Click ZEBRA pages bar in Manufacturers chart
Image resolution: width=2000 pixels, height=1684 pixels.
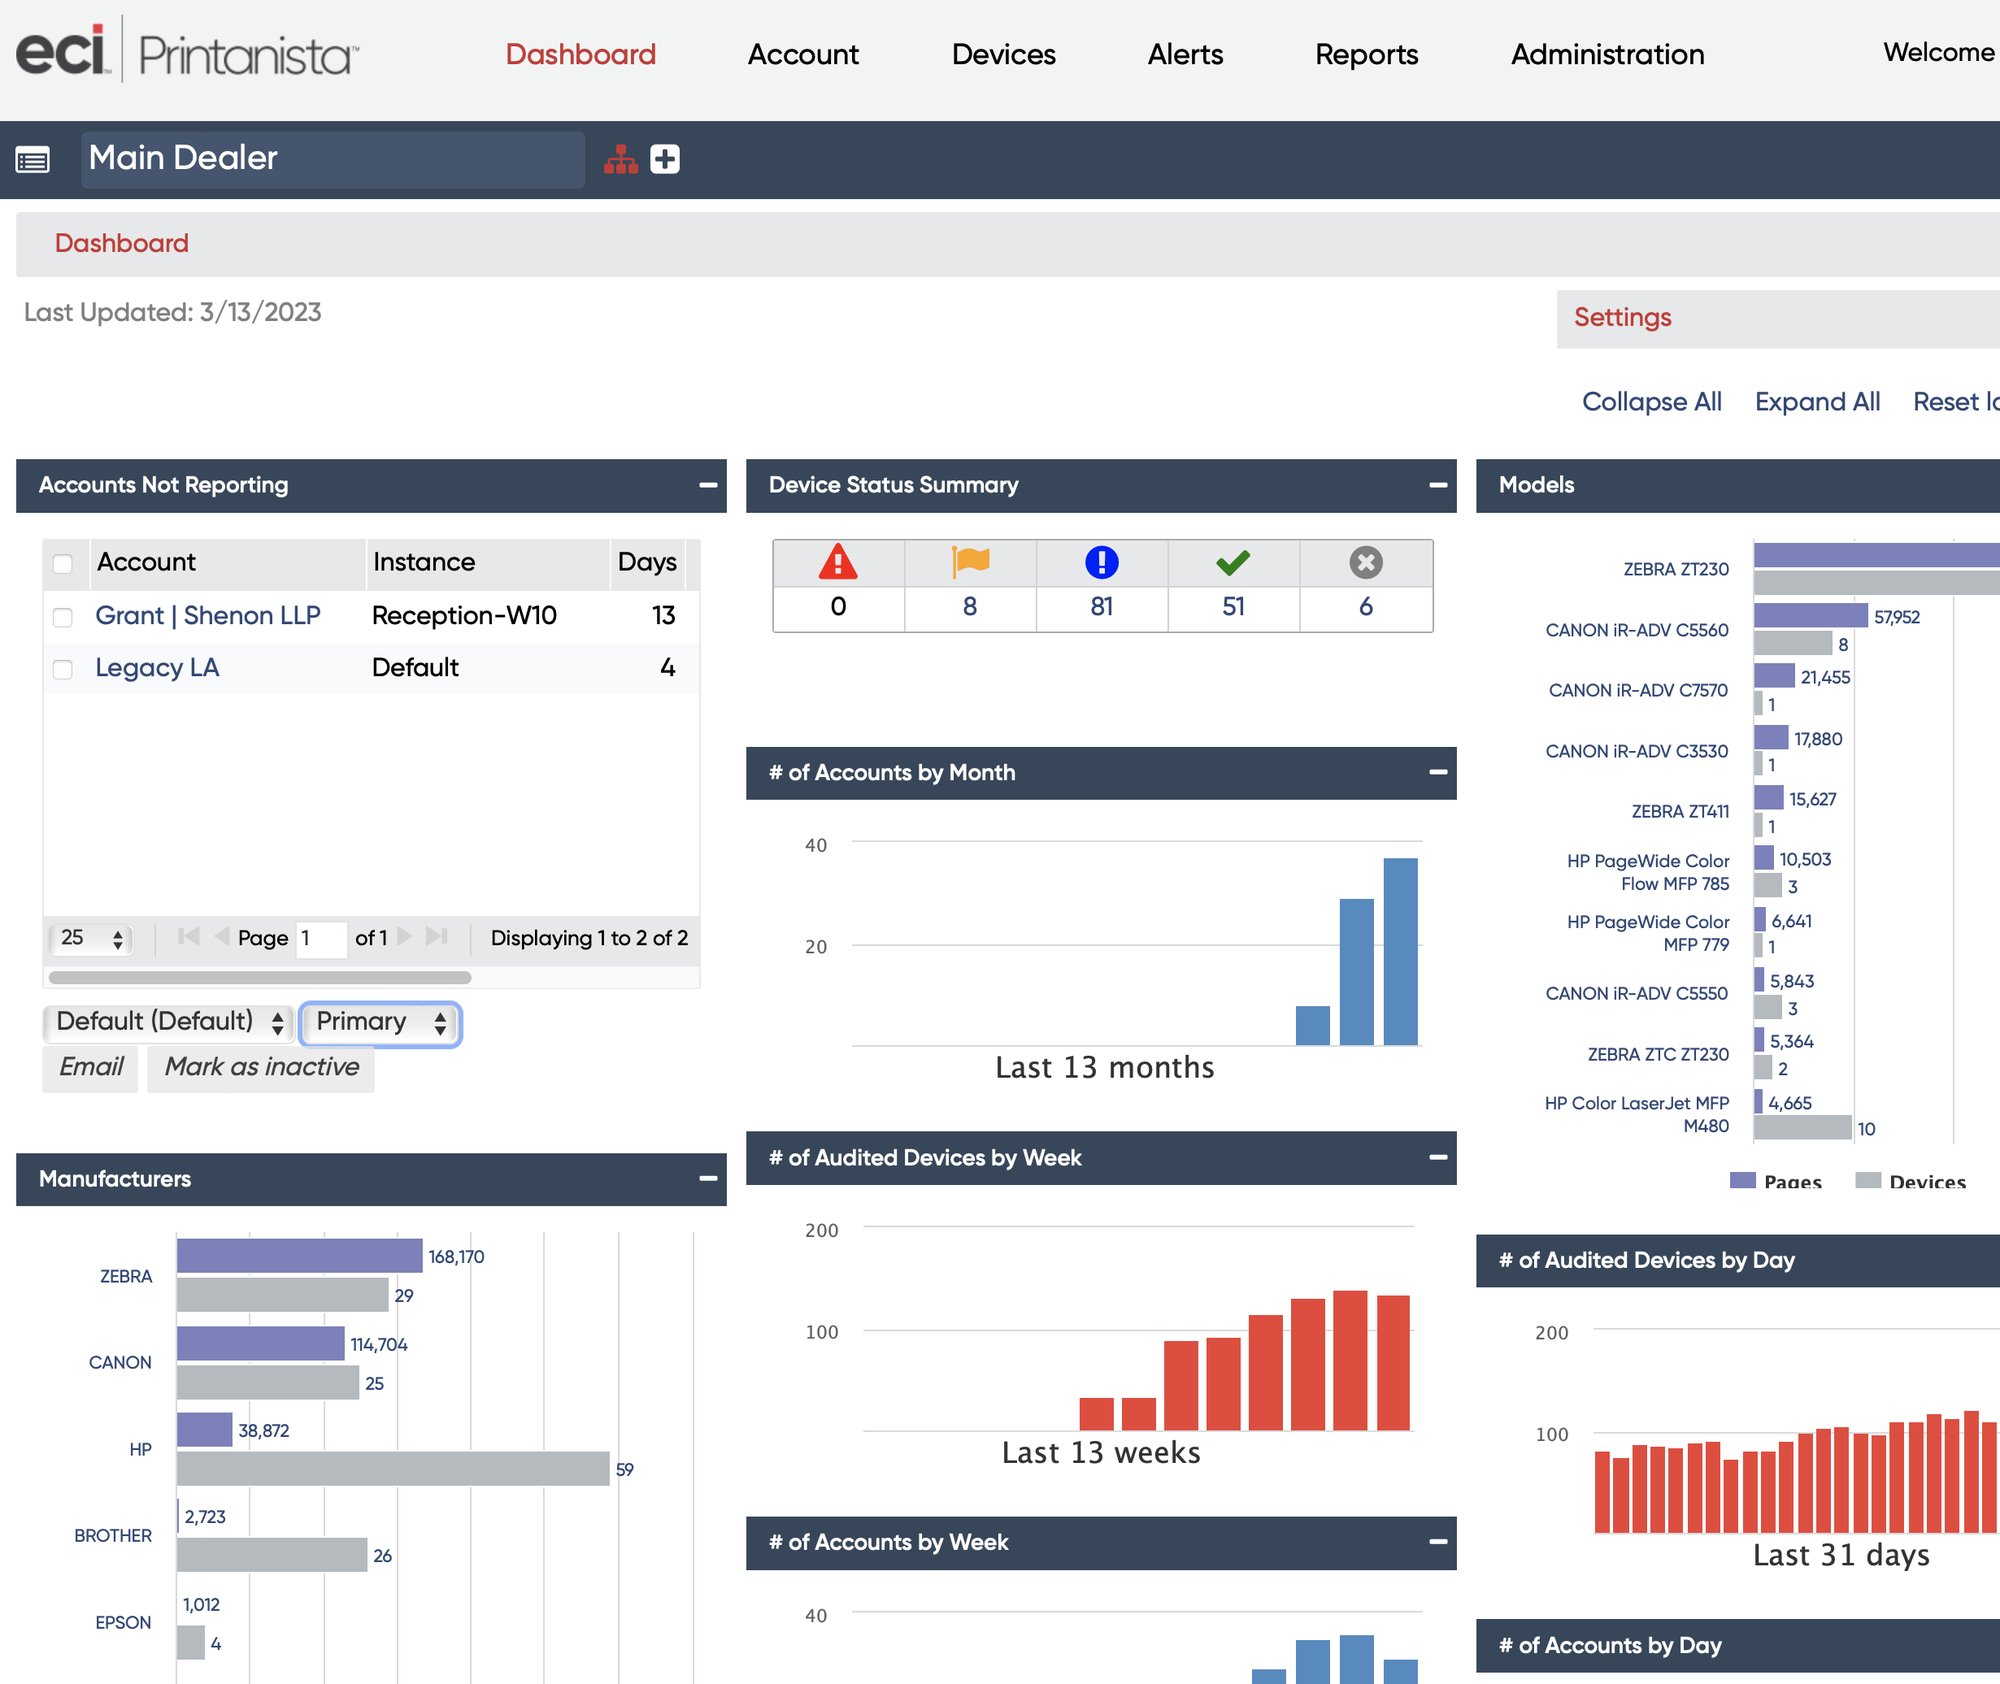point(300,1256)
